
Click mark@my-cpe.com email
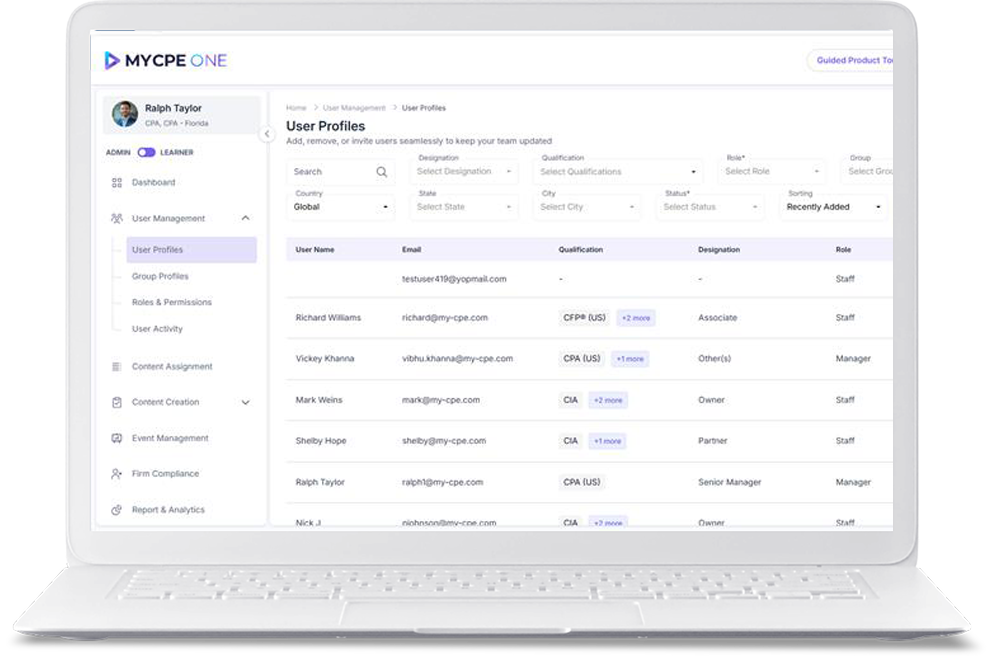point(441,400)
